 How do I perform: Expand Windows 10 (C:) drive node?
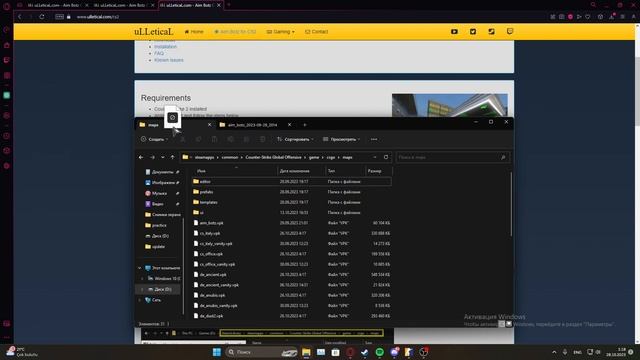click(x=142, y=279)
